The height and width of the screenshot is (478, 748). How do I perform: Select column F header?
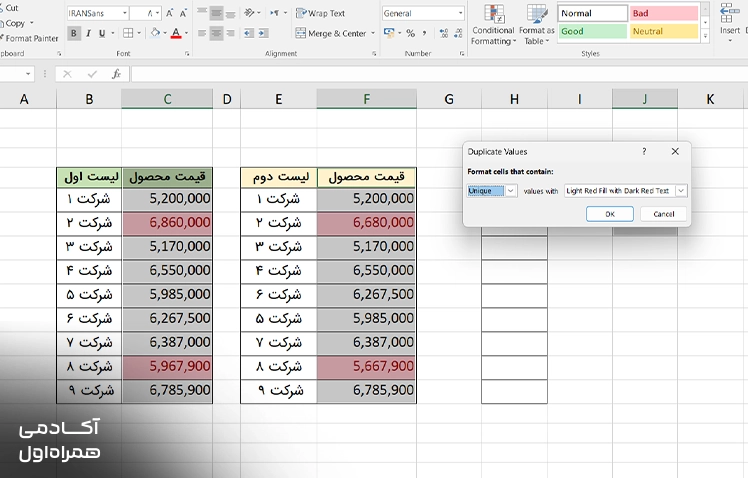click(x=366, y=99)
